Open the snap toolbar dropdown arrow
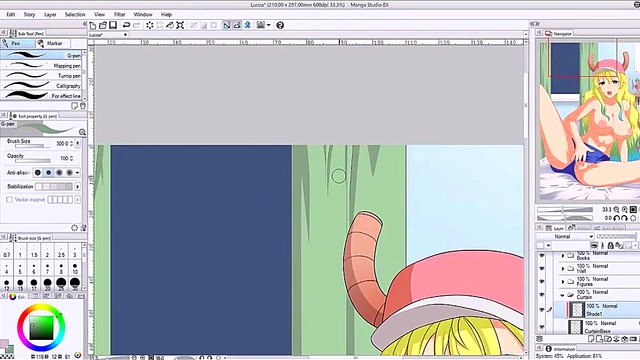The image size is (640, 360). tap(269, 25)
